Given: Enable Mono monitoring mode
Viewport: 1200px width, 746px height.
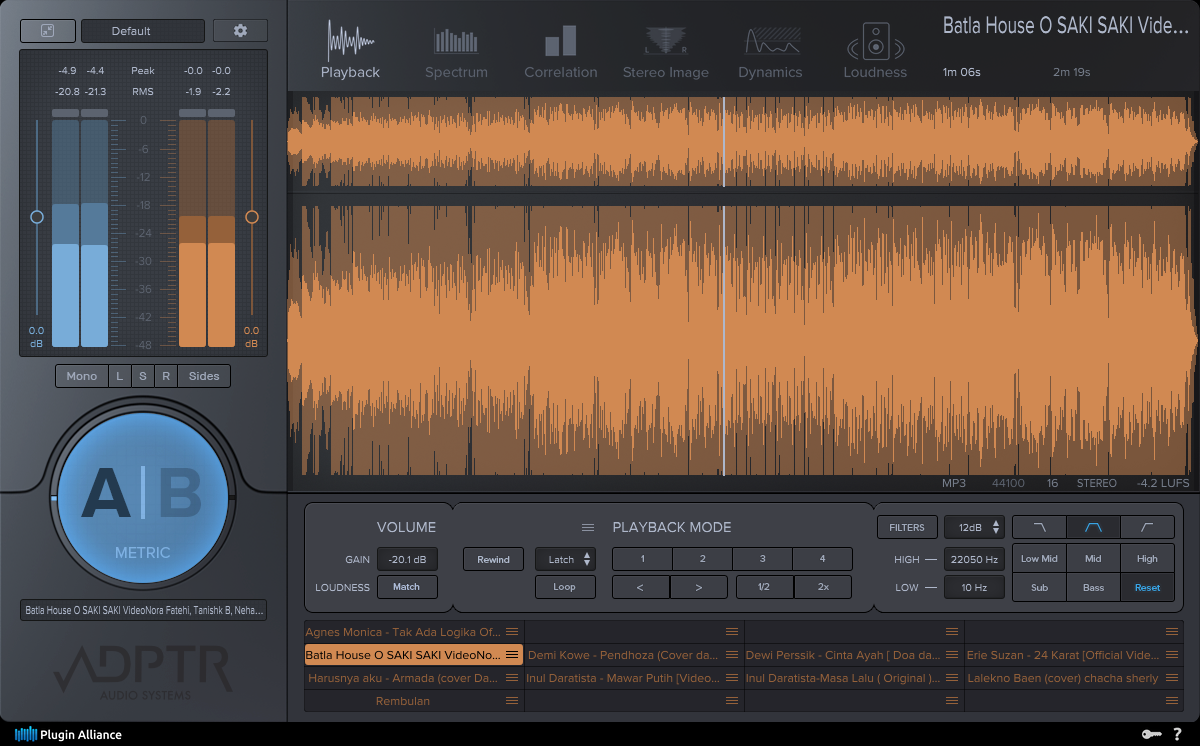Looking at the screenshot, I should click(x=81, y=376).
